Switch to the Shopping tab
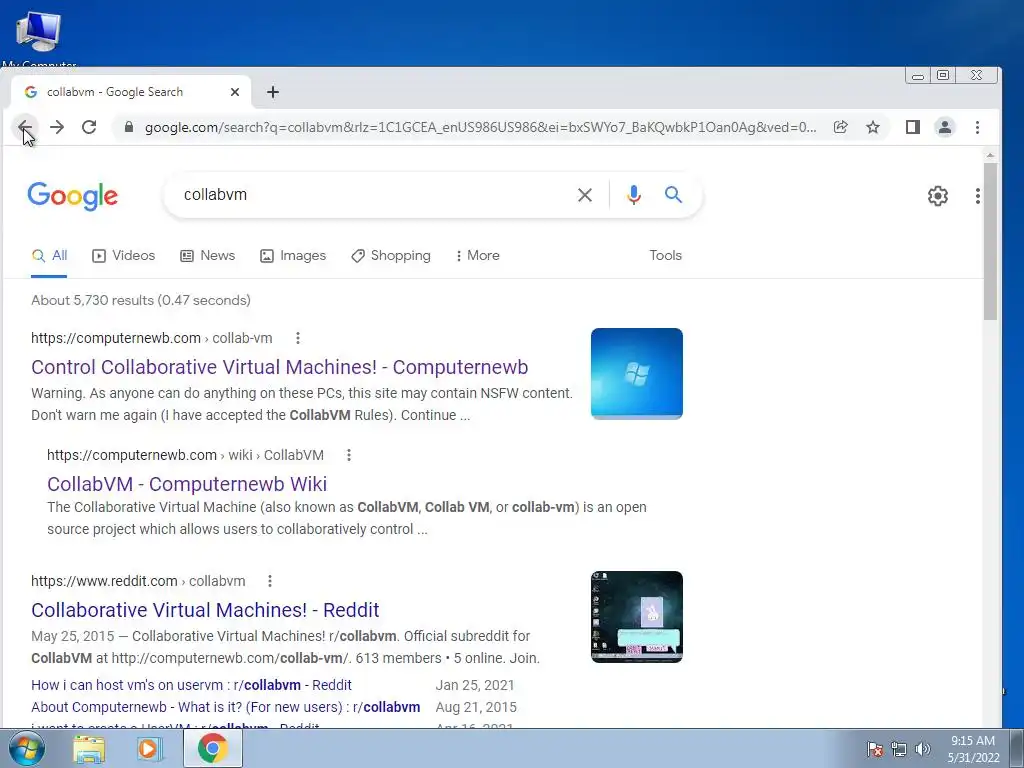Image resolution: width=1024 pixels, height=768 pixels. (391, 255)
